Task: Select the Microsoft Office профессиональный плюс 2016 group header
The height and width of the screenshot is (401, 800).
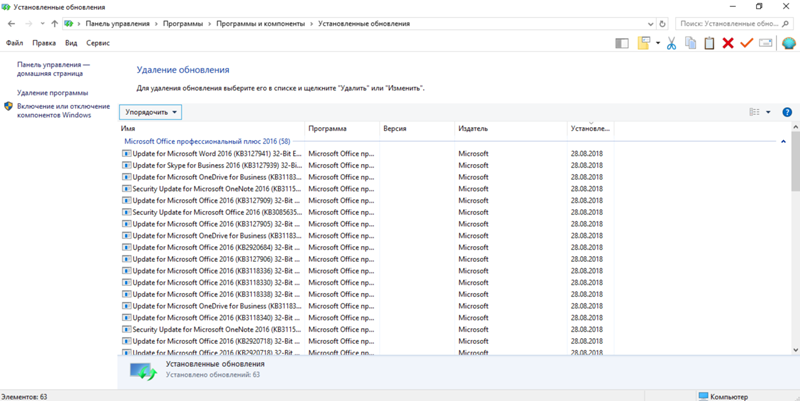Action: pyautogui.click(x=207, y=141)
